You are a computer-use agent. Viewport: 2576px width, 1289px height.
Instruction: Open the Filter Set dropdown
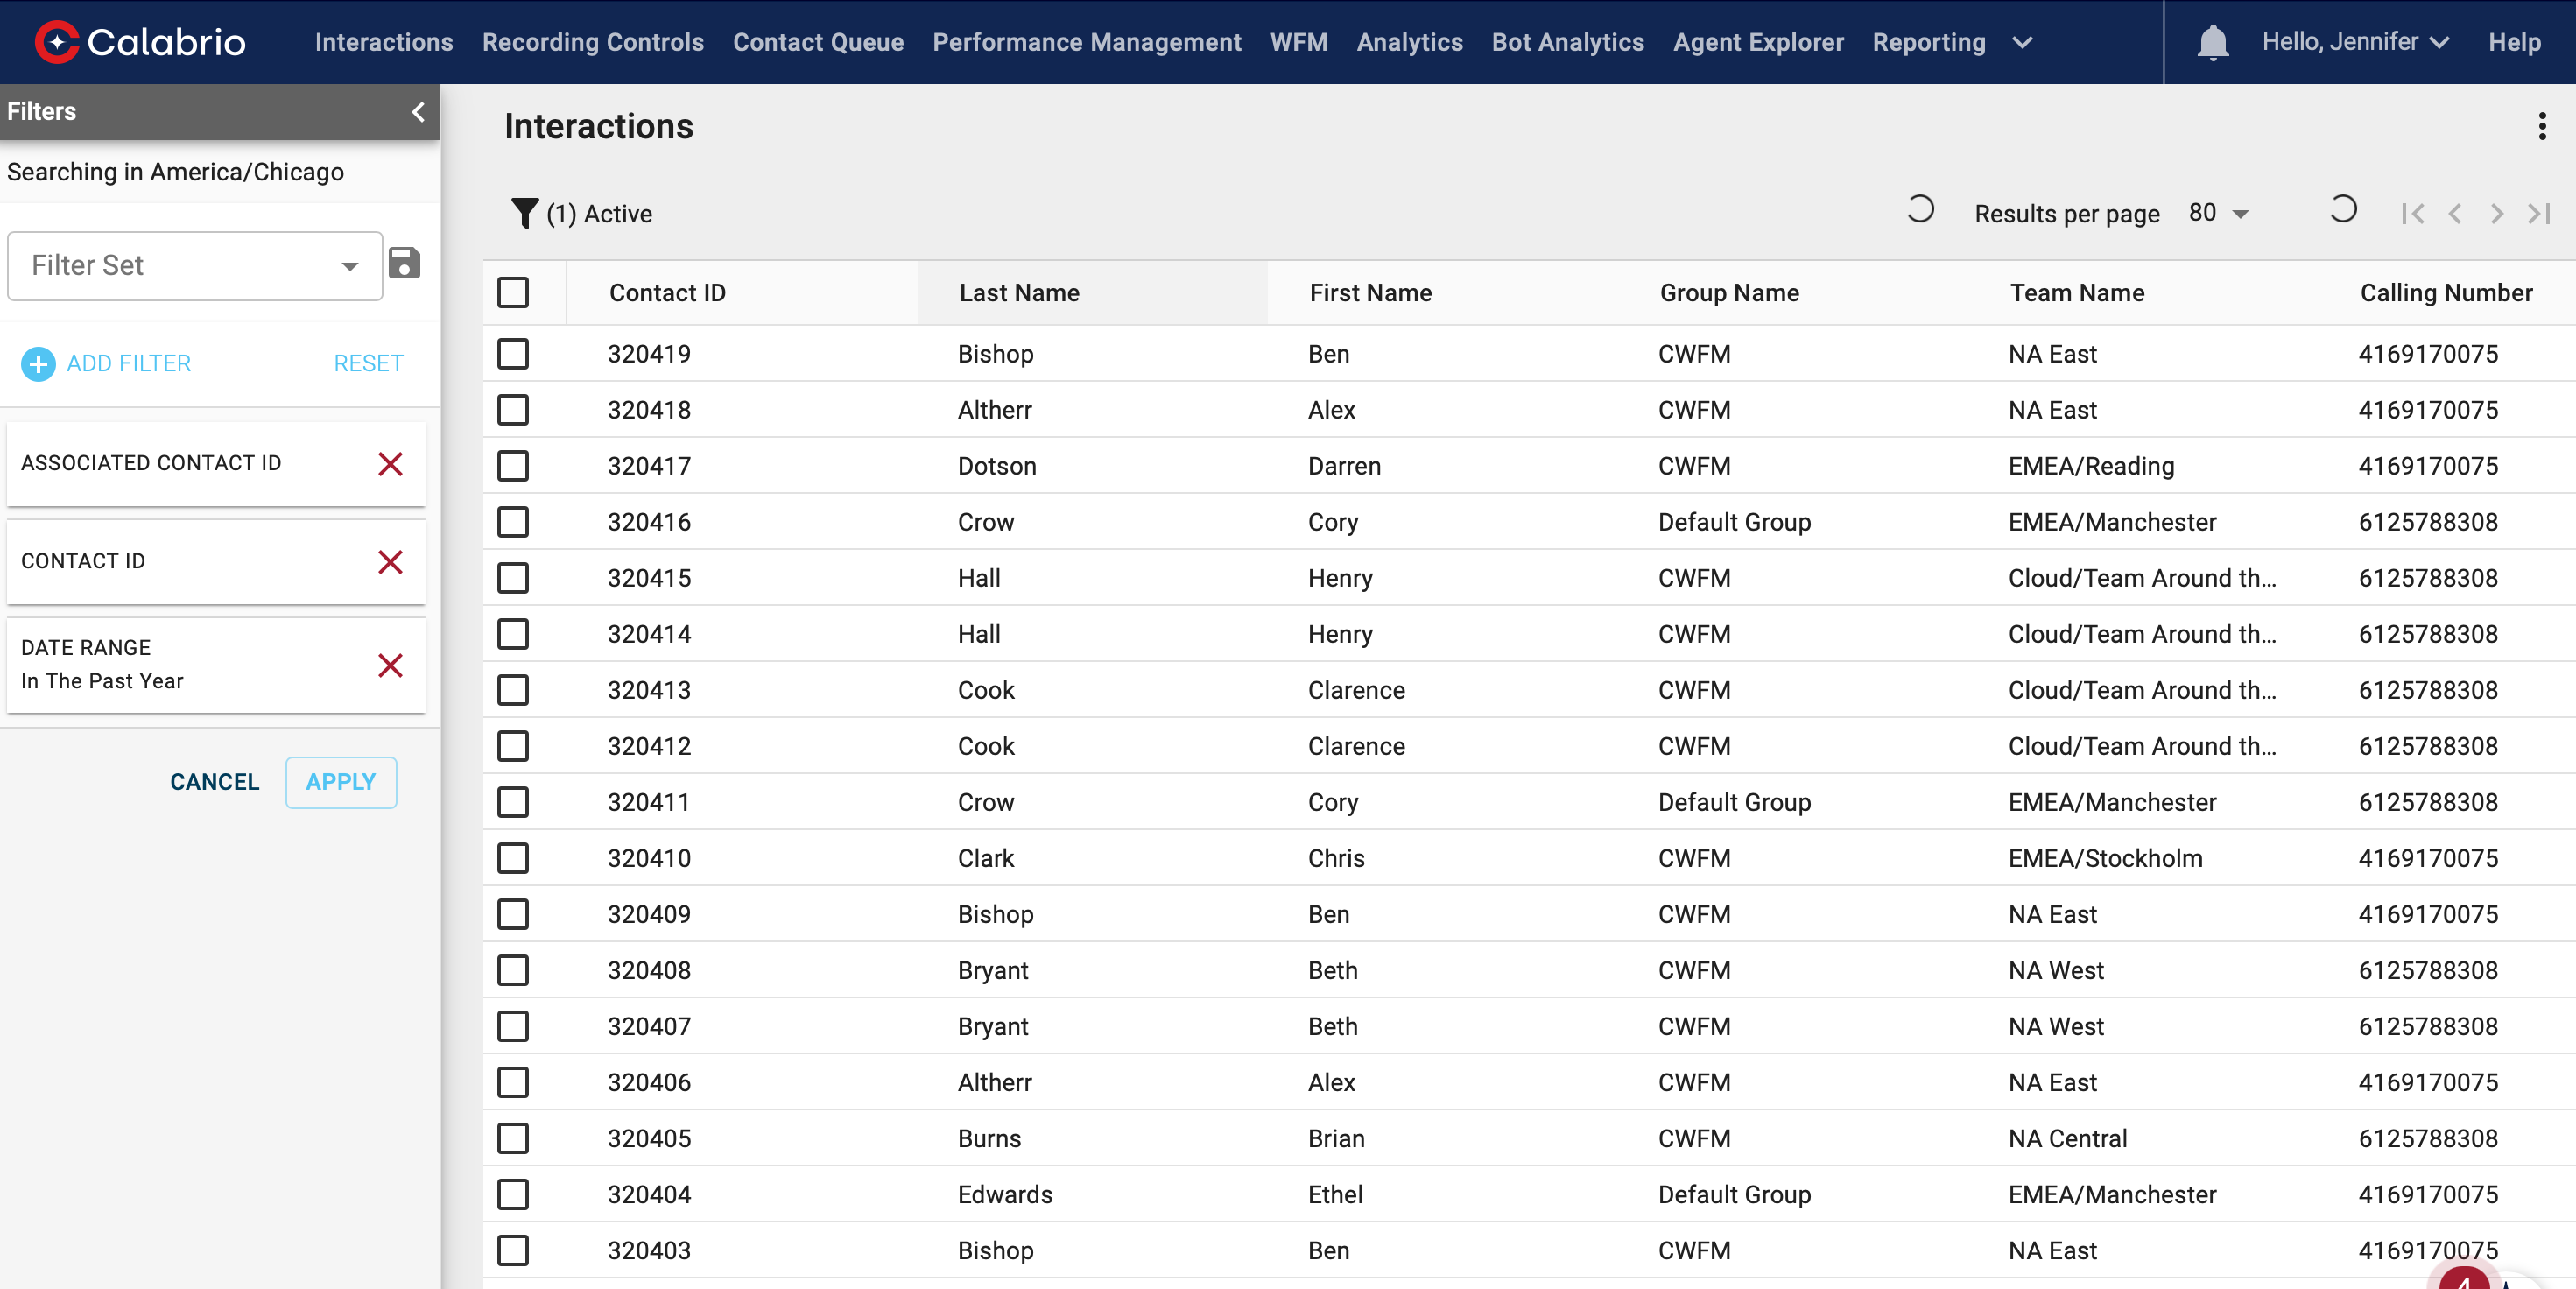(x=195, y=266)
